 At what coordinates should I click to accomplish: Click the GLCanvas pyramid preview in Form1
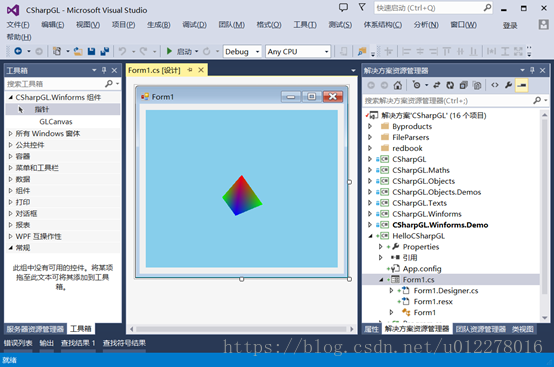point(242,195)
